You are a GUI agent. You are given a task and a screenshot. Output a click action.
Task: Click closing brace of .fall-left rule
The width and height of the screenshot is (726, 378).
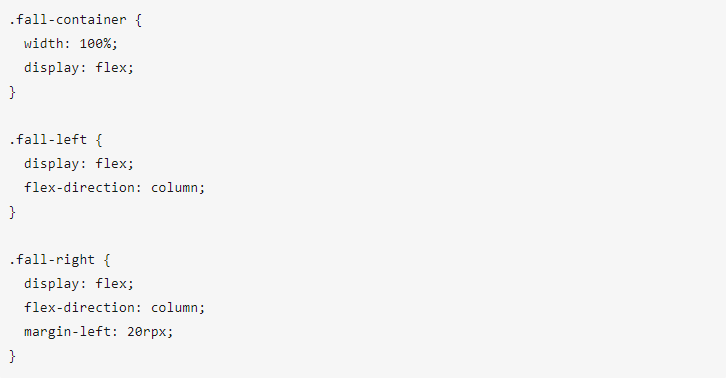click(13, 212)
